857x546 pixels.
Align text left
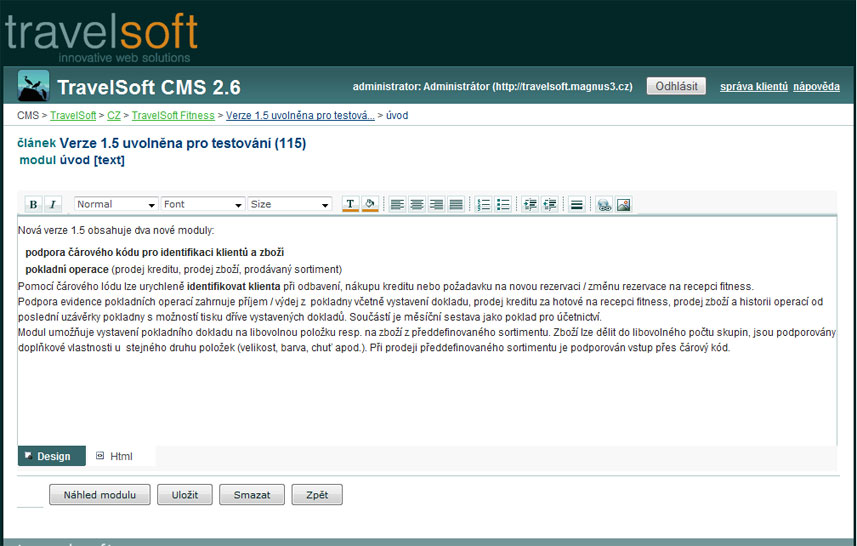pyautogui.click(x=397, y=204)
